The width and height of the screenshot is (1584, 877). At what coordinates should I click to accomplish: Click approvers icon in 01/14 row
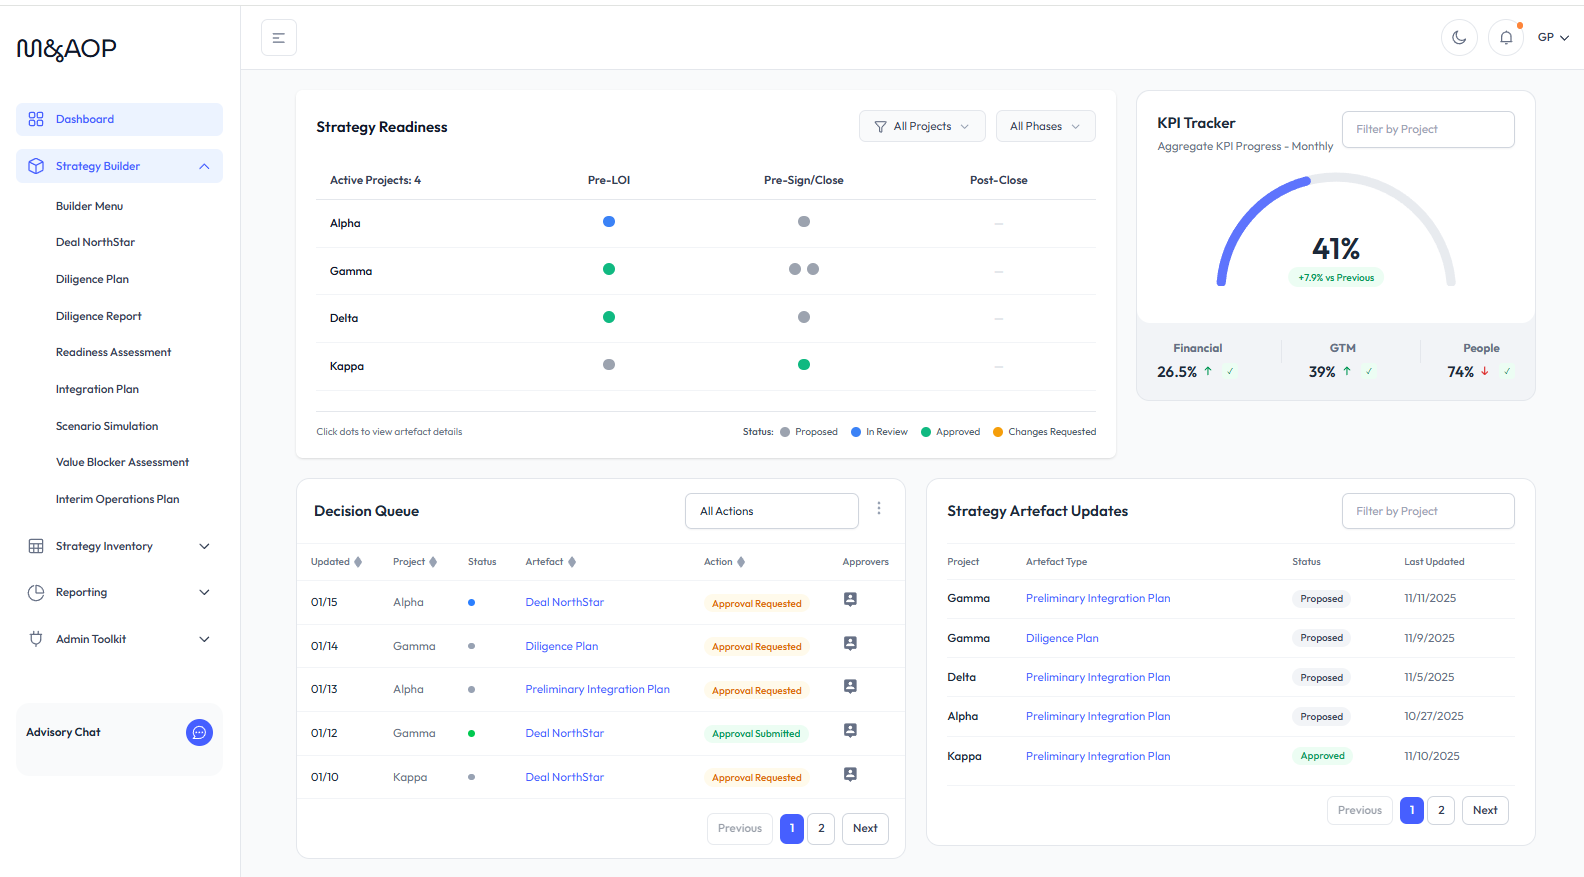pyautogui.click(x=851, y=643)
